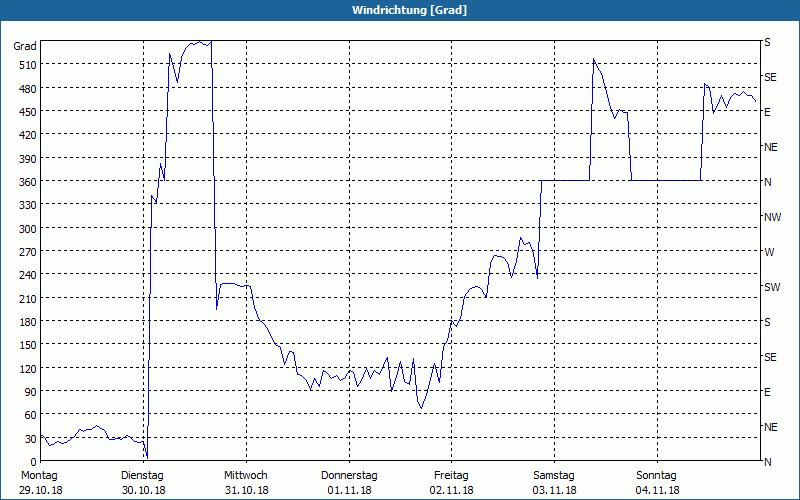This screenshot has height=500, width=800.
Task: Click the 'Dienstag' day label
Action: (142, 476)
